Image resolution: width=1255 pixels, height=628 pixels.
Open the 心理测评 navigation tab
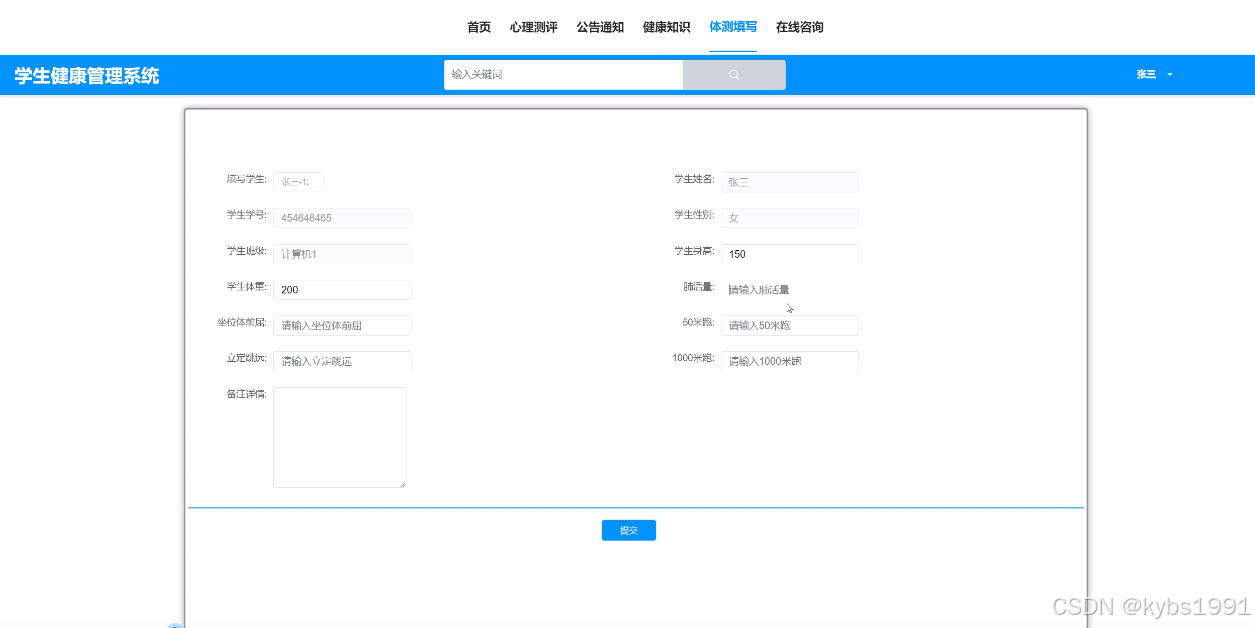coord(533,27)
